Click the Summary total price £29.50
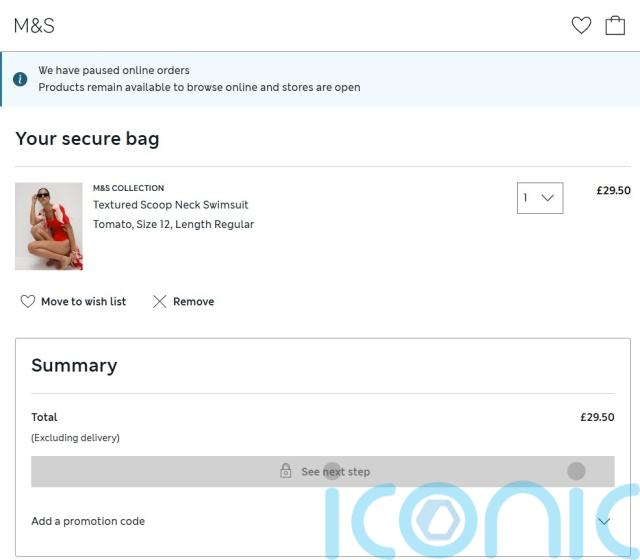 [x=597, y=417]
